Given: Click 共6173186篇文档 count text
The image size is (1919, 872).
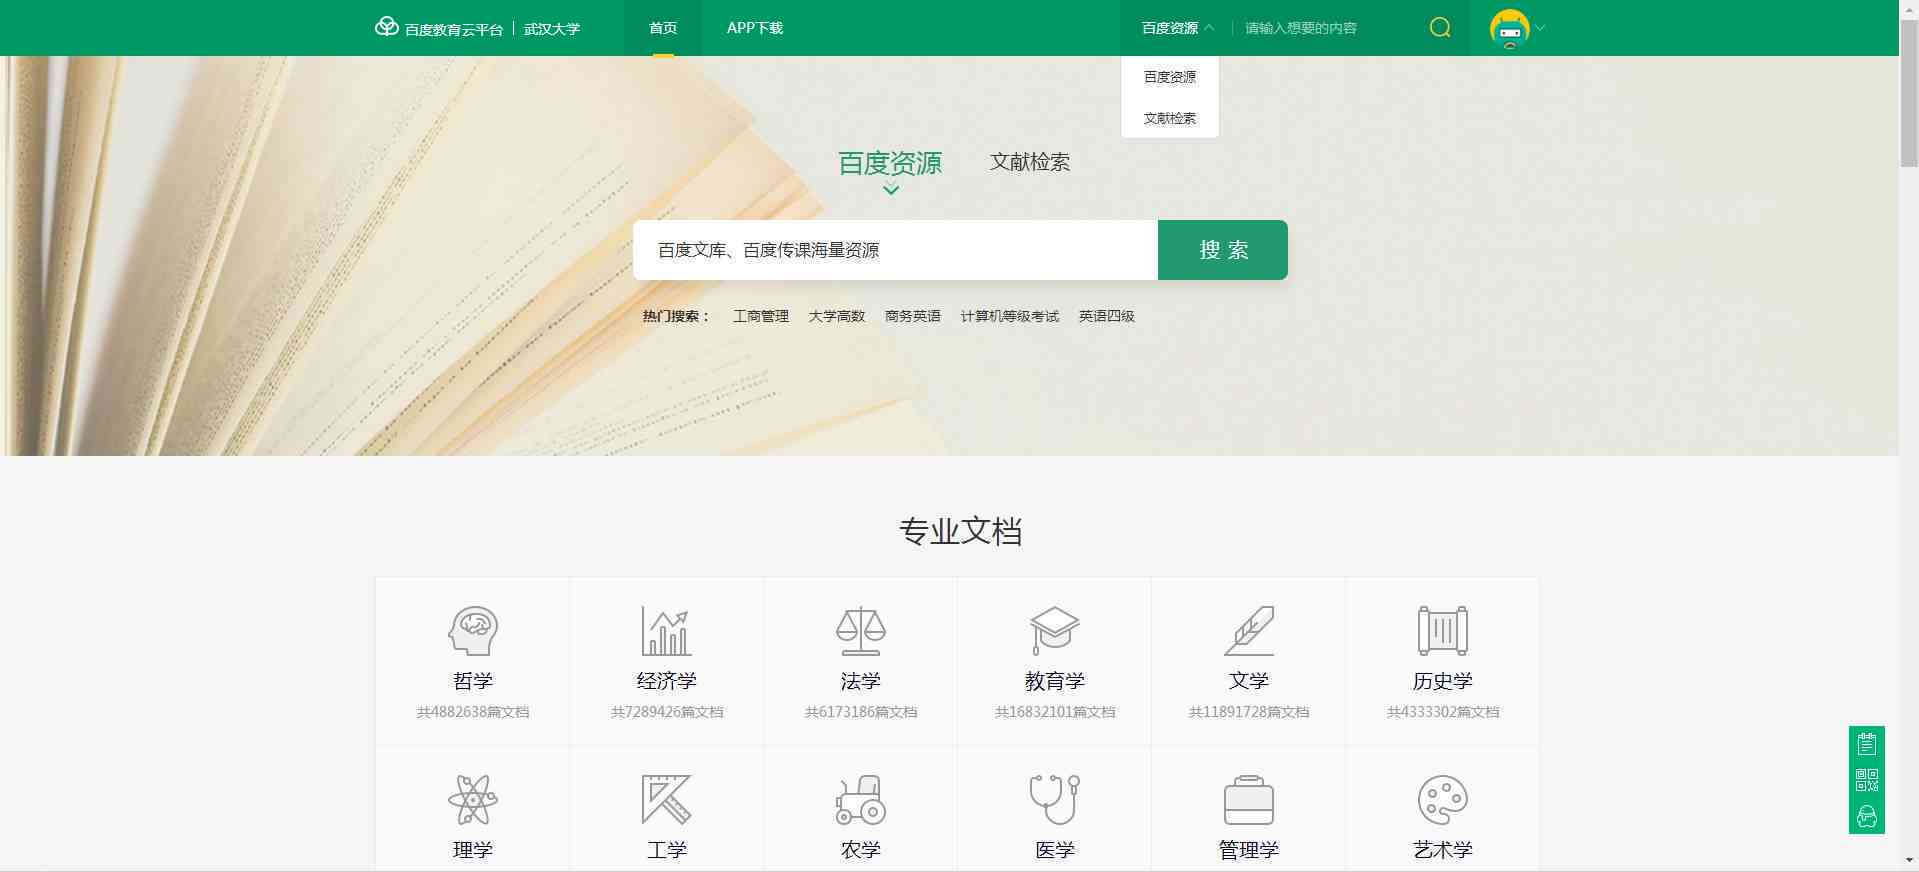Looking at the screenshot, I should (860, 712).
